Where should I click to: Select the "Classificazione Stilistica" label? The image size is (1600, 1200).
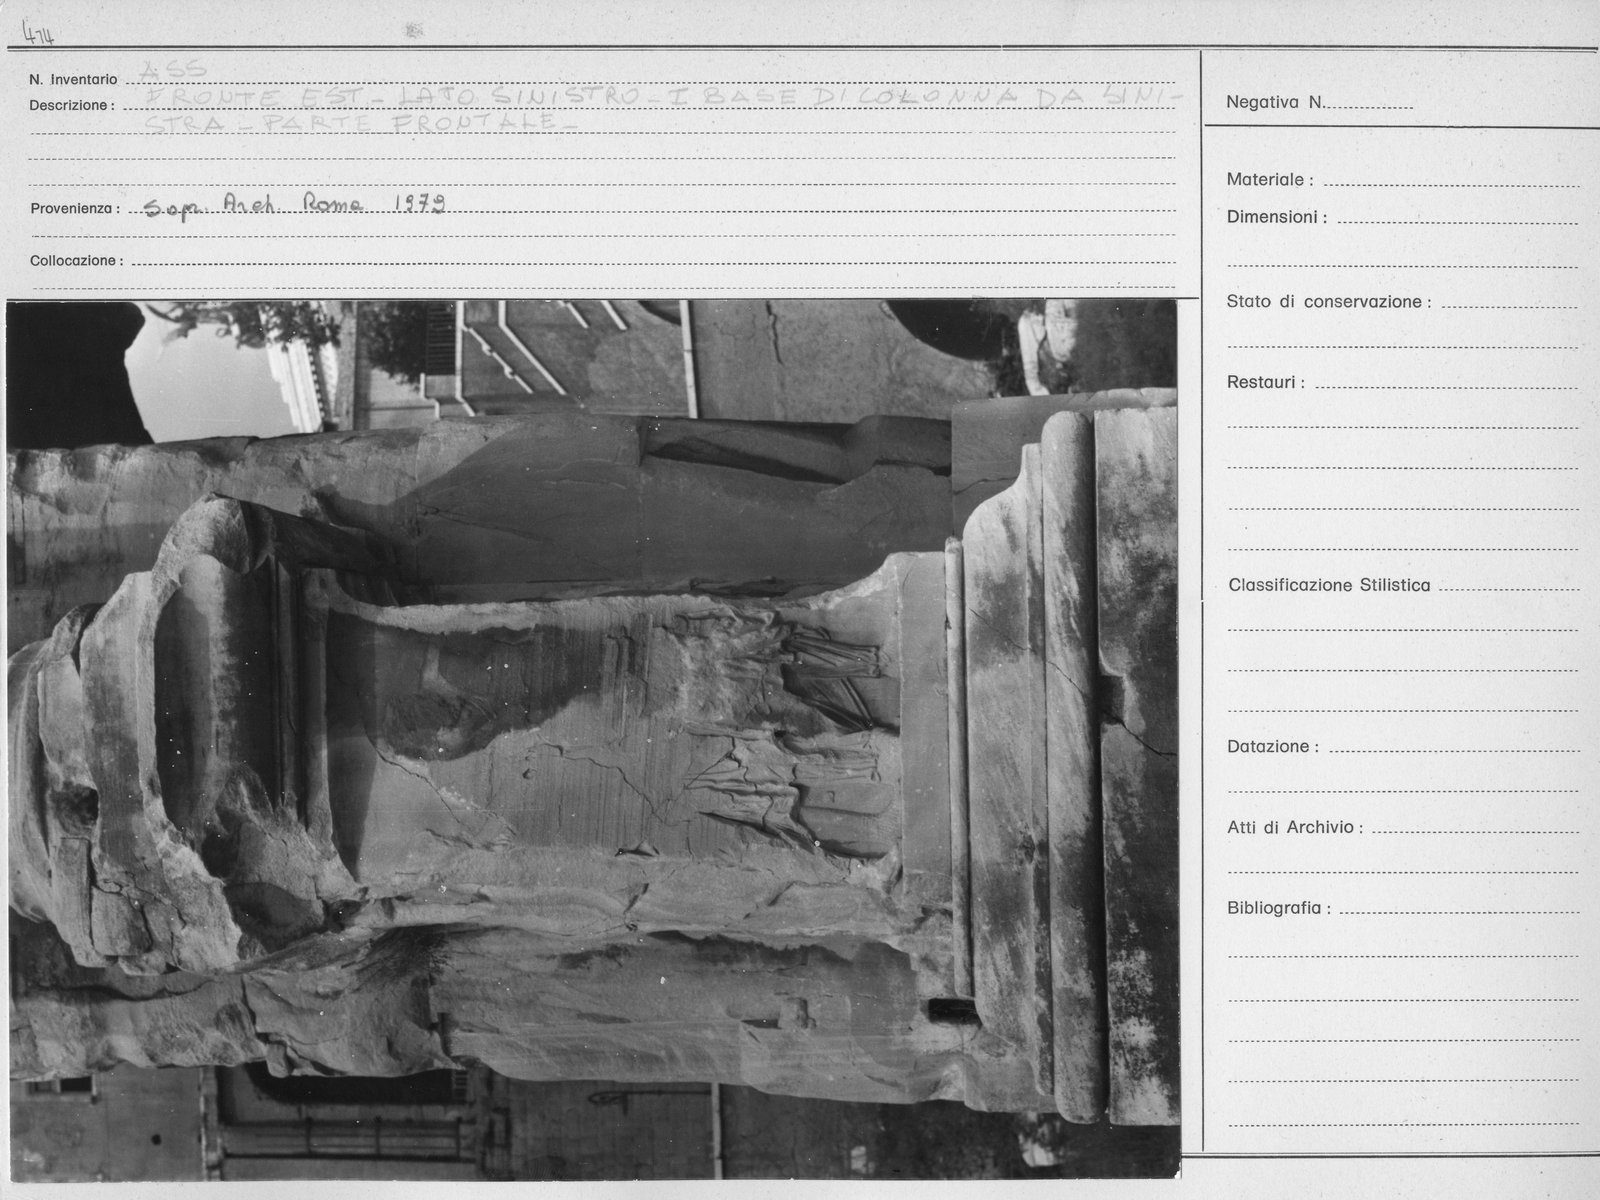point(1329,586)
